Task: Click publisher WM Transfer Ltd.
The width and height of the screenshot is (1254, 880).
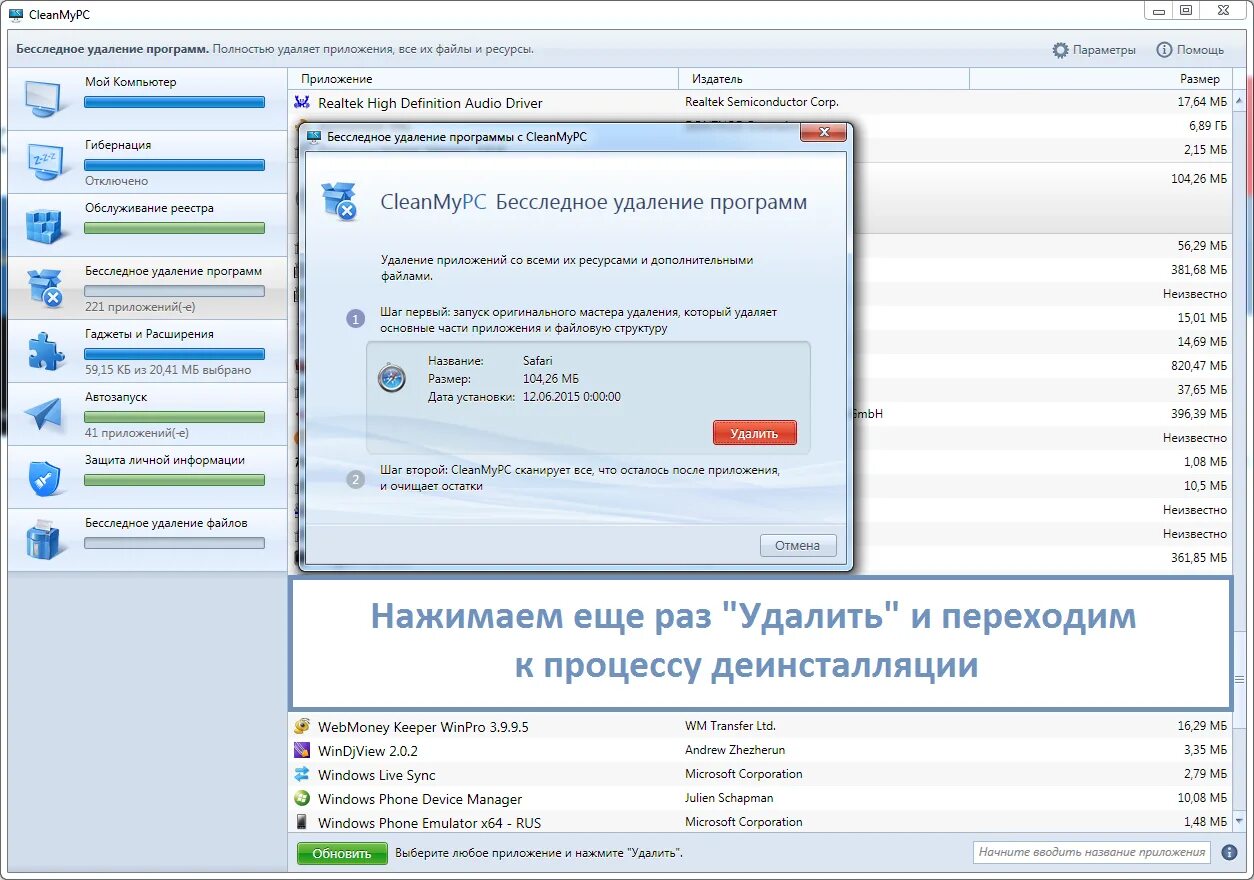Action: pos(730,726)
